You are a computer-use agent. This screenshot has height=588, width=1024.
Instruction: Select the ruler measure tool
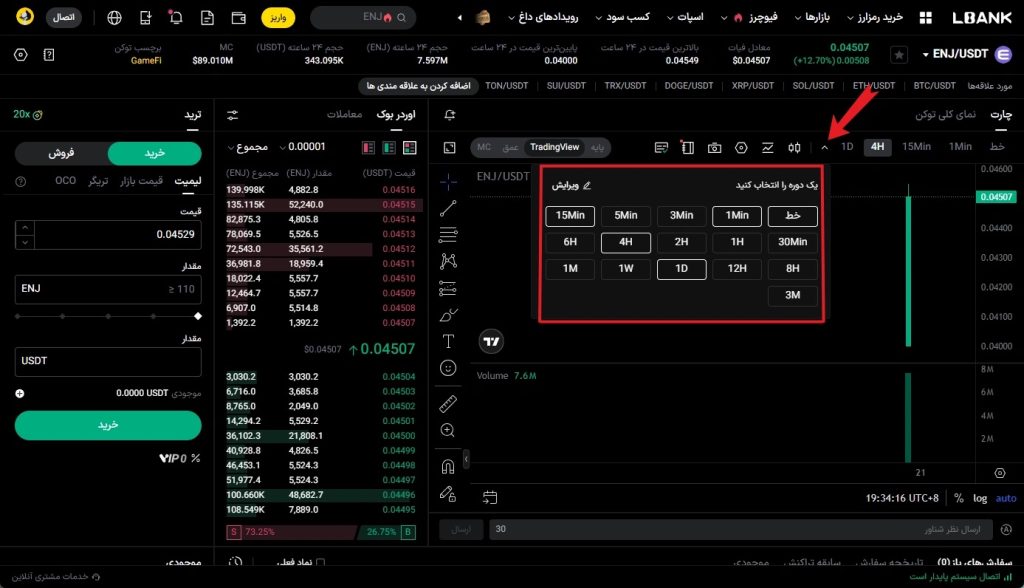coord(448,404)
